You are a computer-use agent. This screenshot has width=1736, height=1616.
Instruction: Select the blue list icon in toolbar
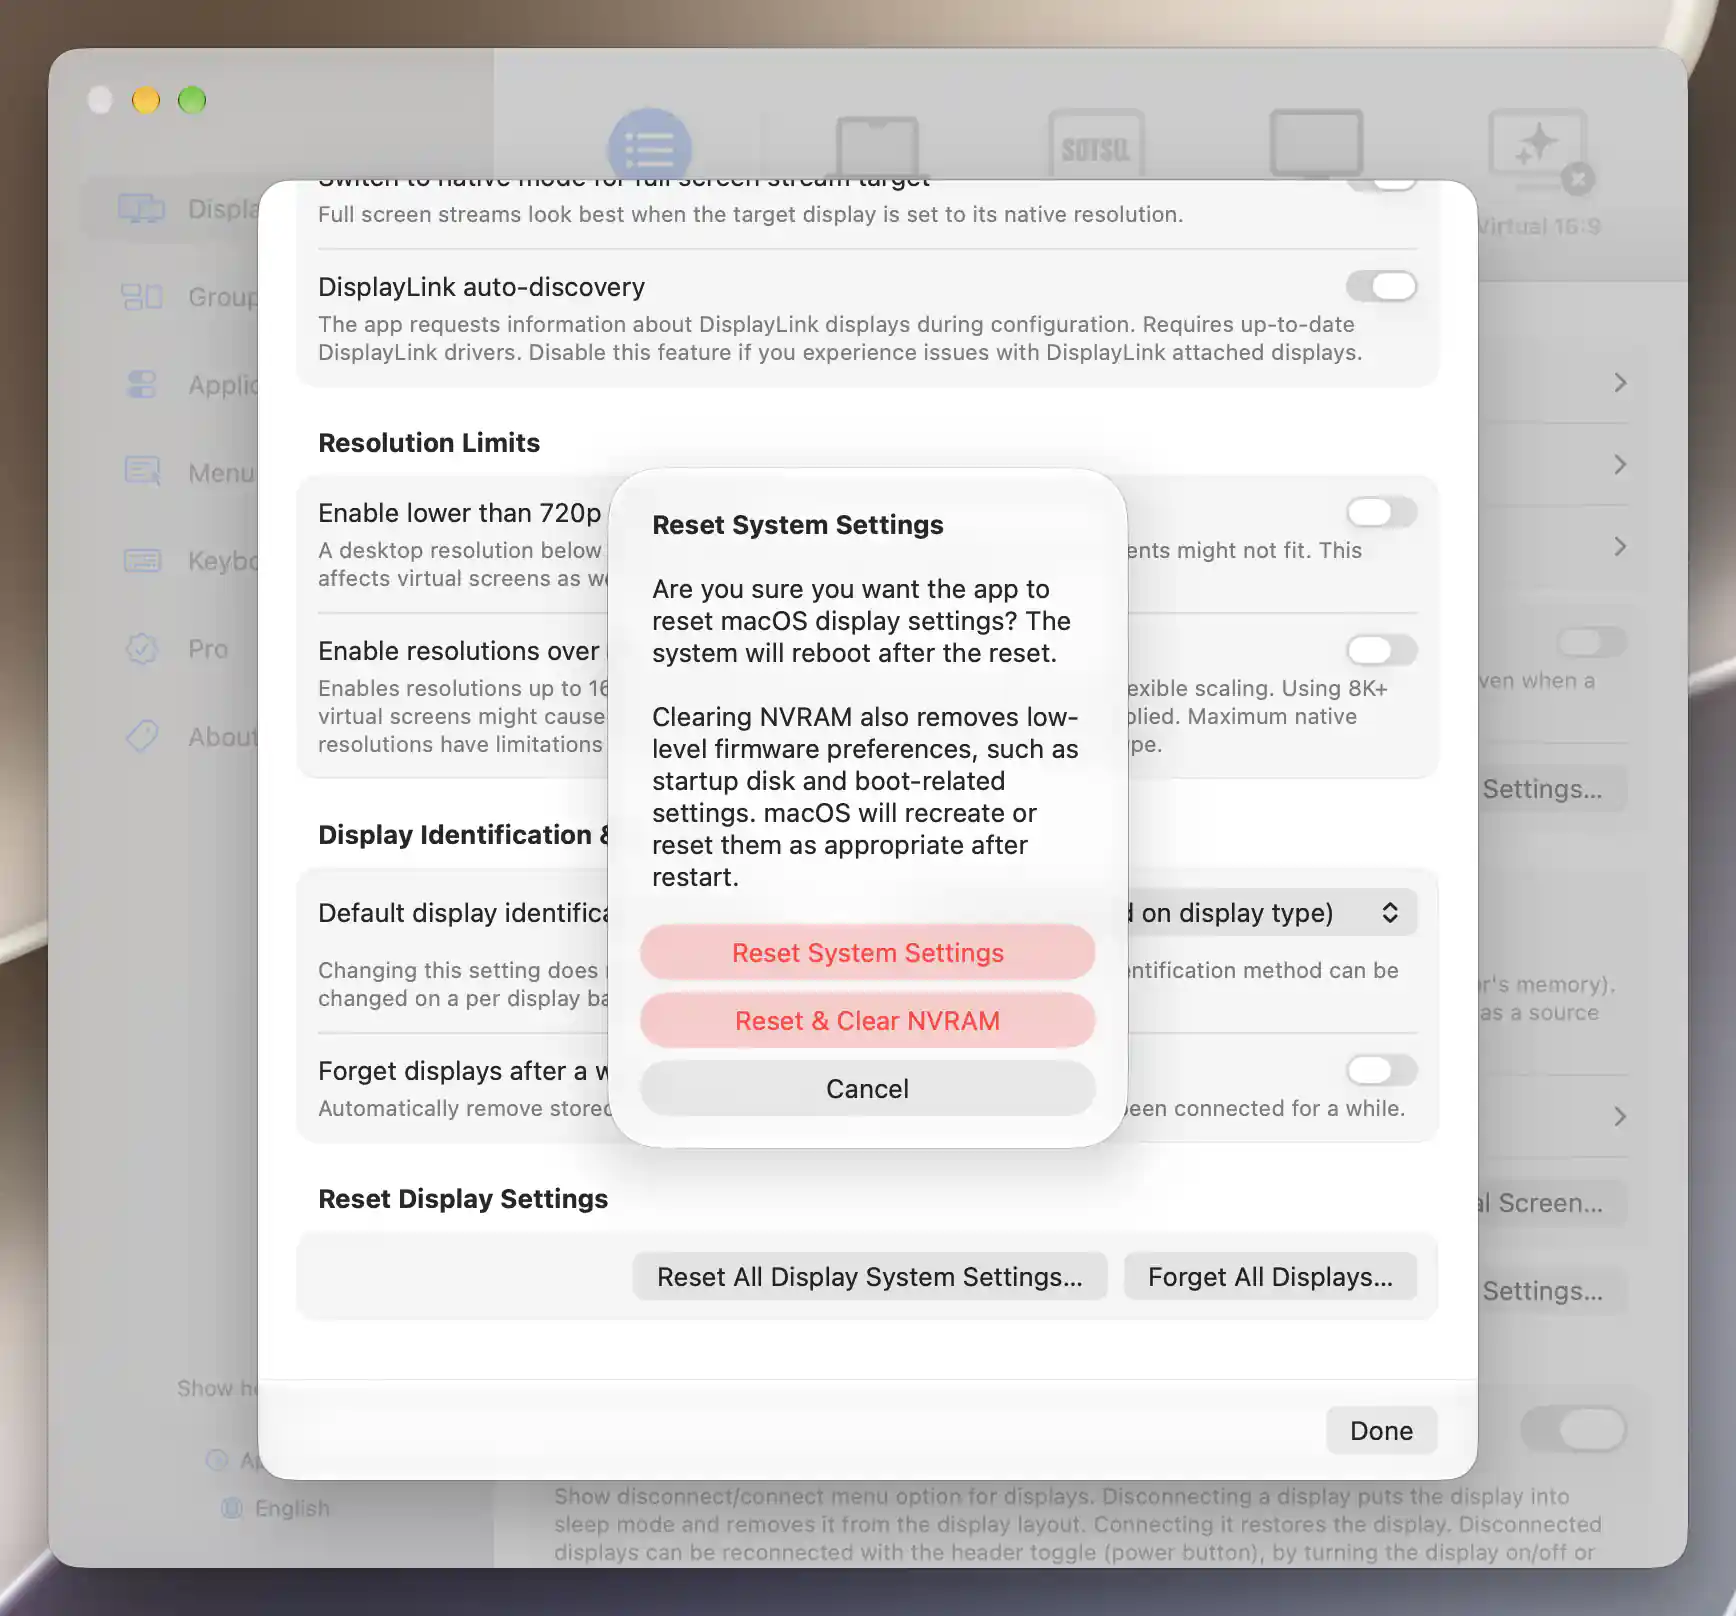click(650, 148)
